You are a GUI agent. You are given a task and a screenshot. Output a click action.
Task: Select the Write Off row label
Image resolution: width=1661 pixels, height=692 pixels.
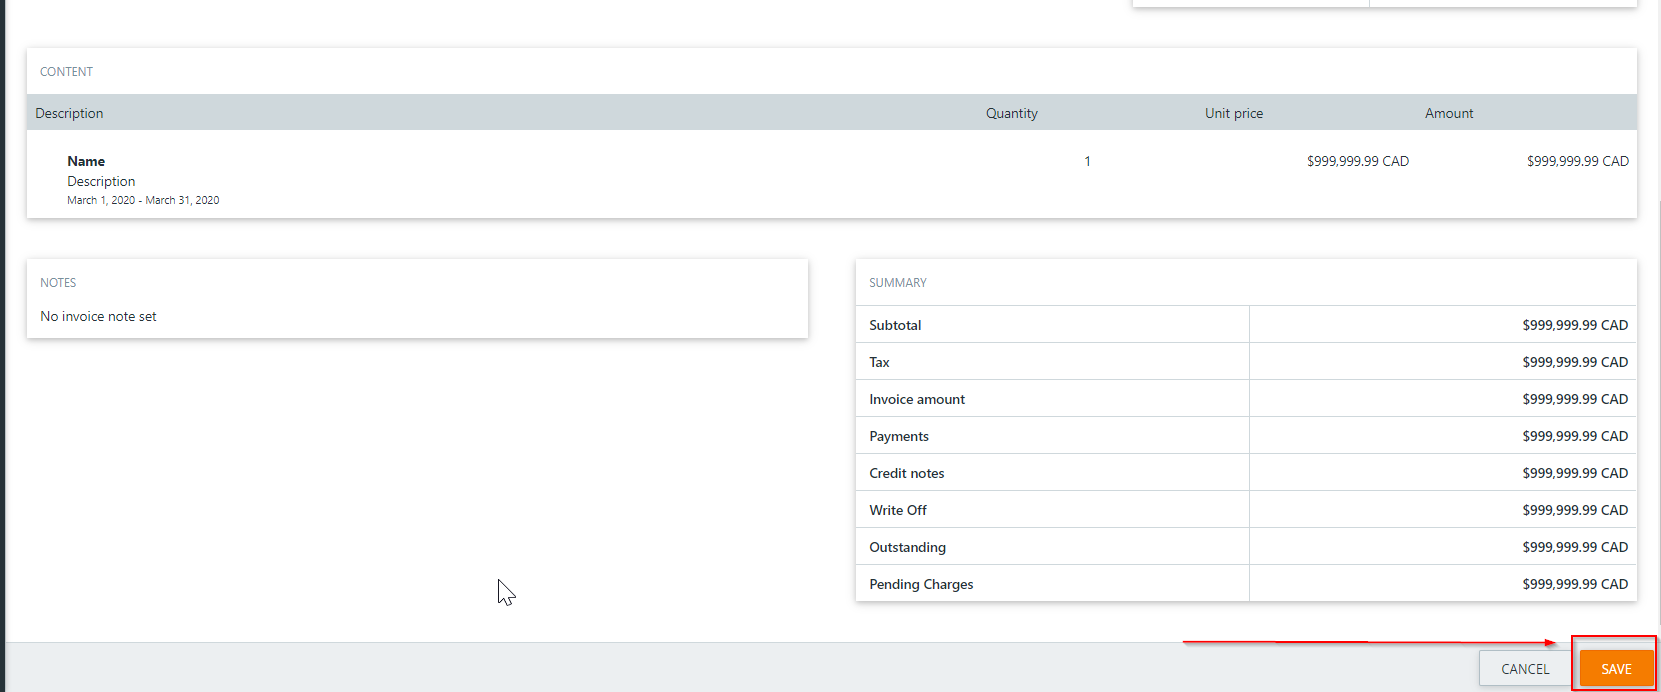pyautogui.click(x=897, y=510)
